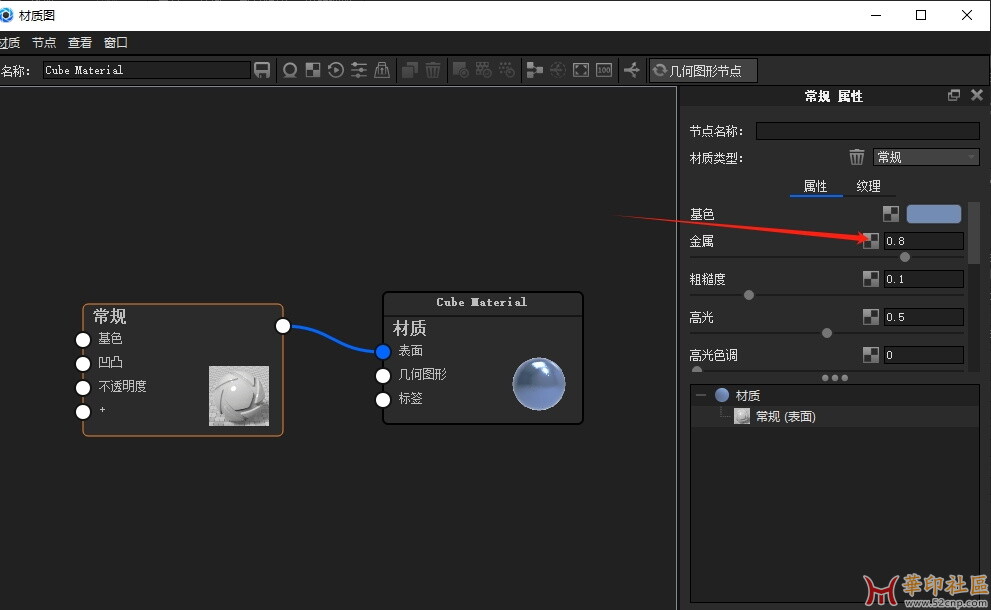
Task: Select the Cube Material node title
Action: click(482, 303)
